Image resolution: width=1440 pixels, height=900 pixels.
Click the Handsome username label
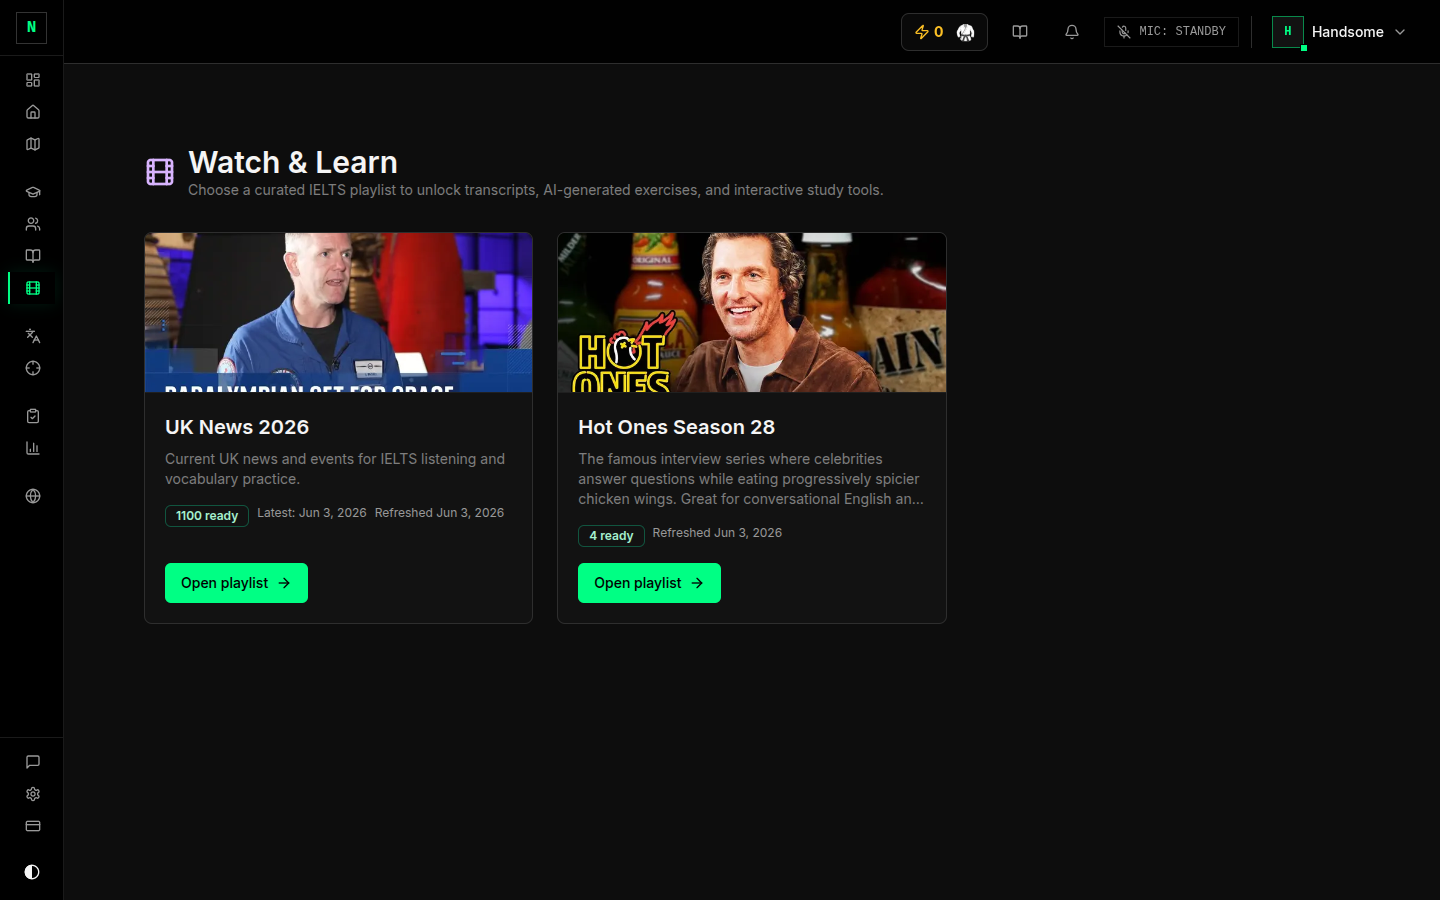1348,32
